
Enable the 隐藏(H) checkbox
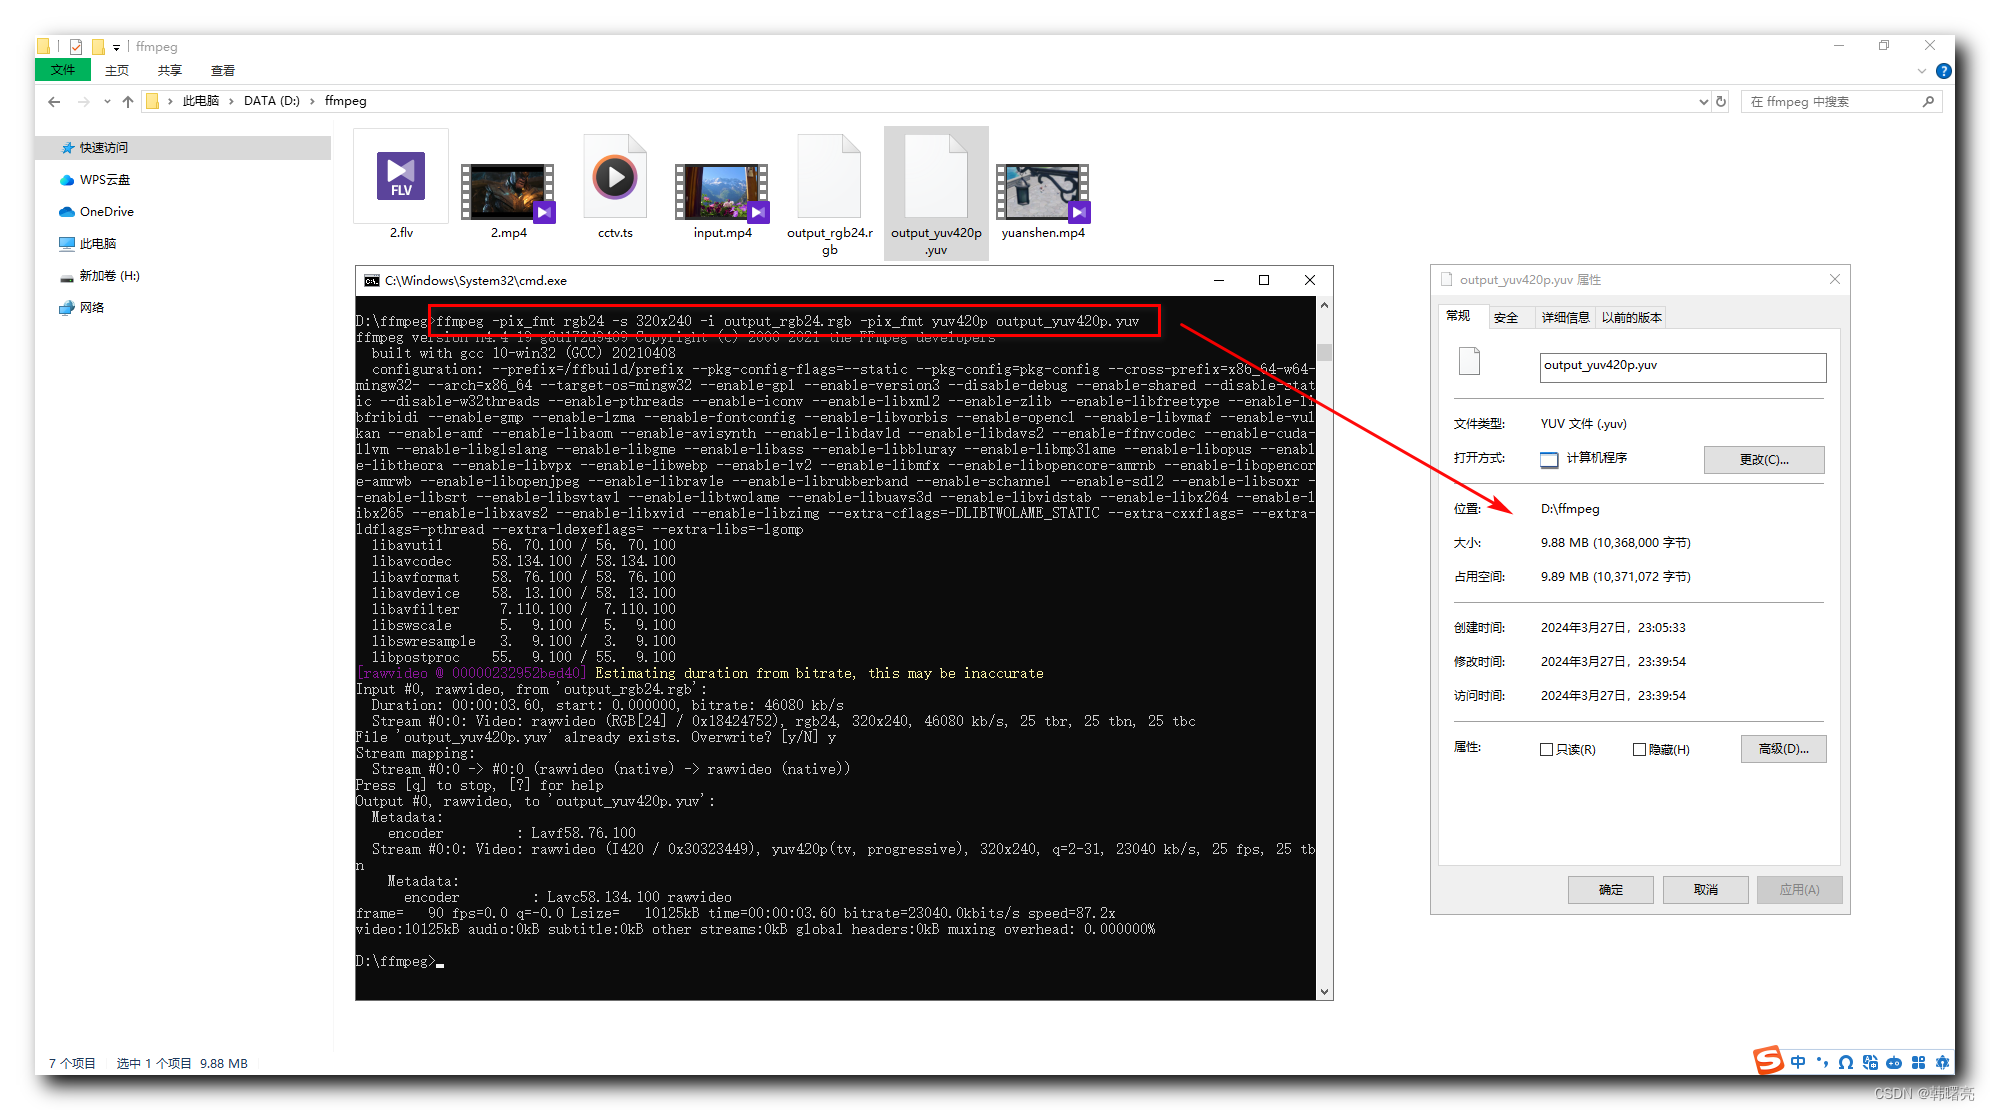point(1640,749)
